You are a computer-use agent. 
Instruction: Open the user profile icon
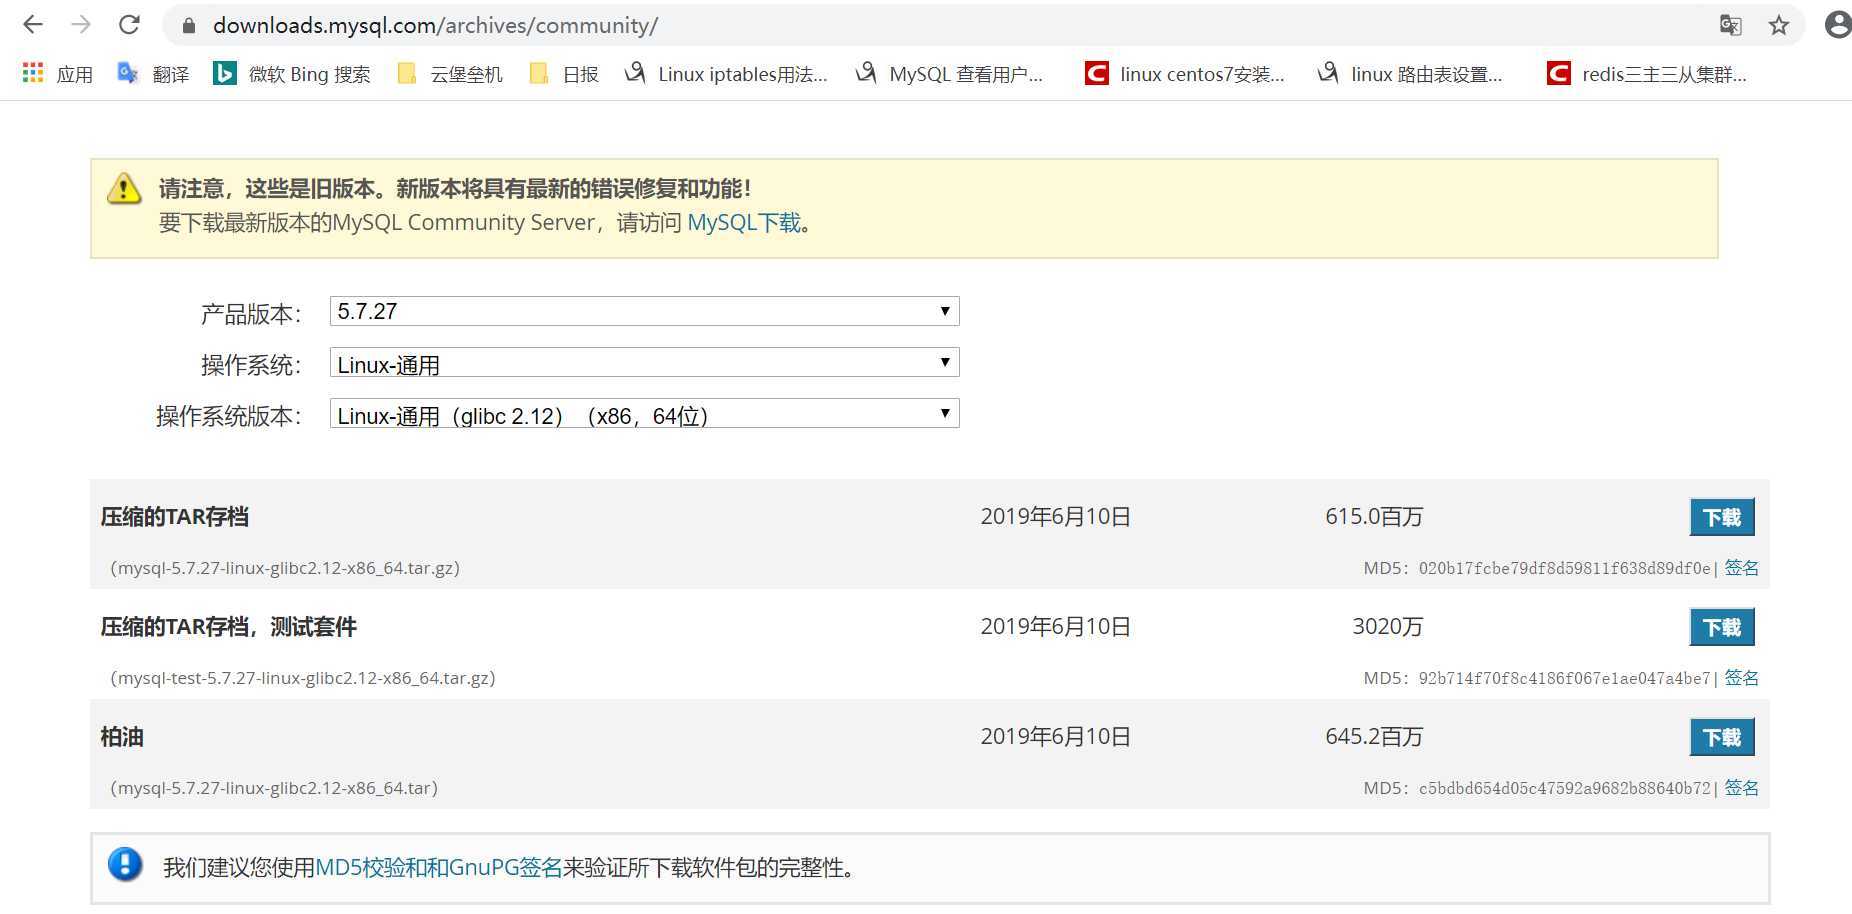pyautogui.click(x=1838, y=25)
